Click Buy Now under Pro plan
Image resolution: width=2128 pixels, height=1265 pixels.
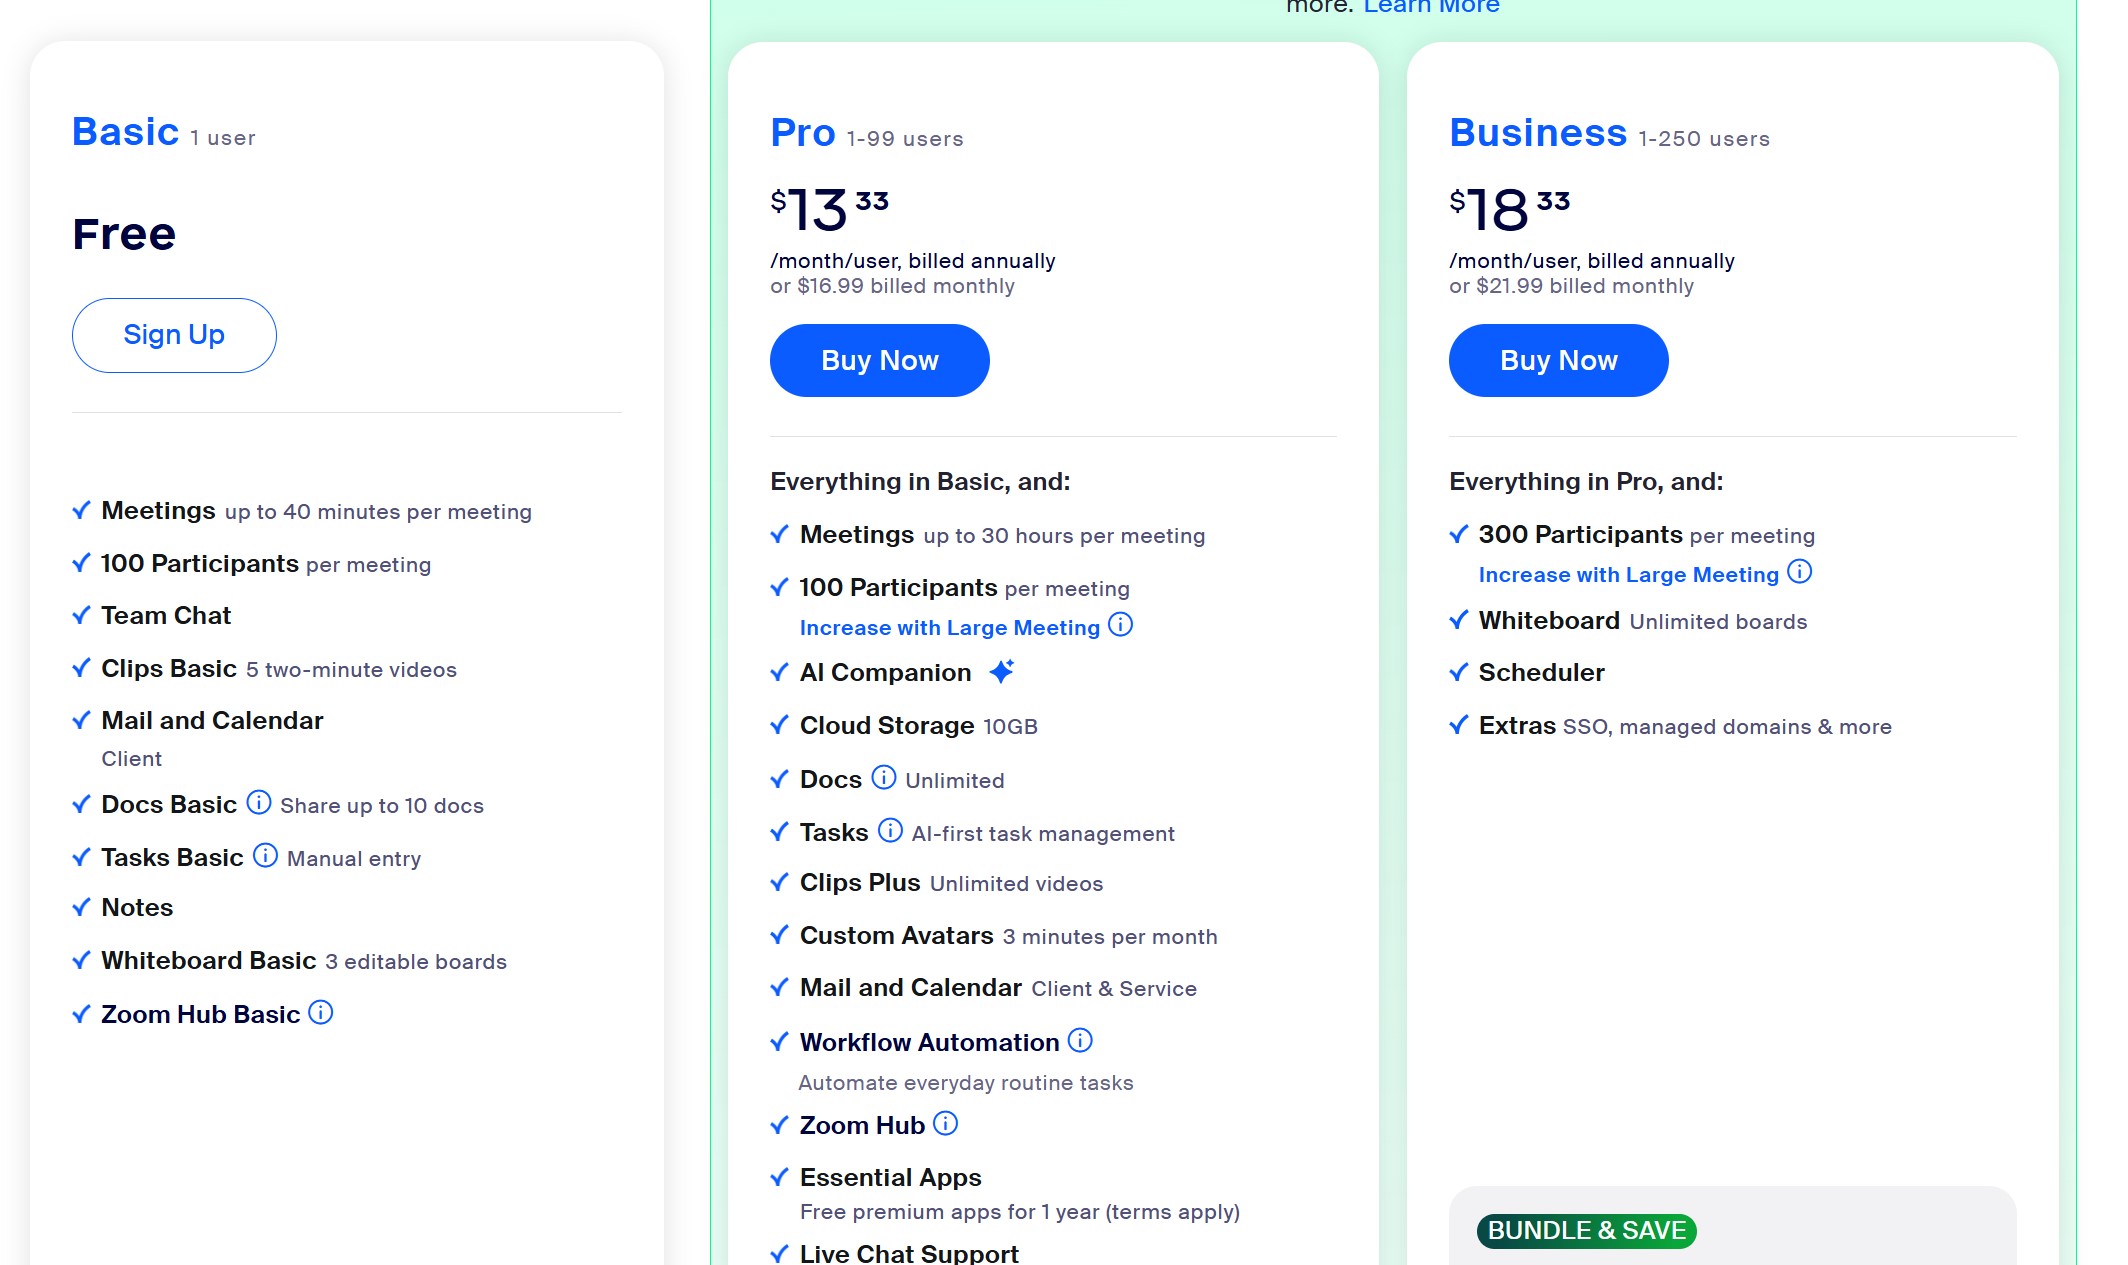pyautogui.click(x=880, y=360)
